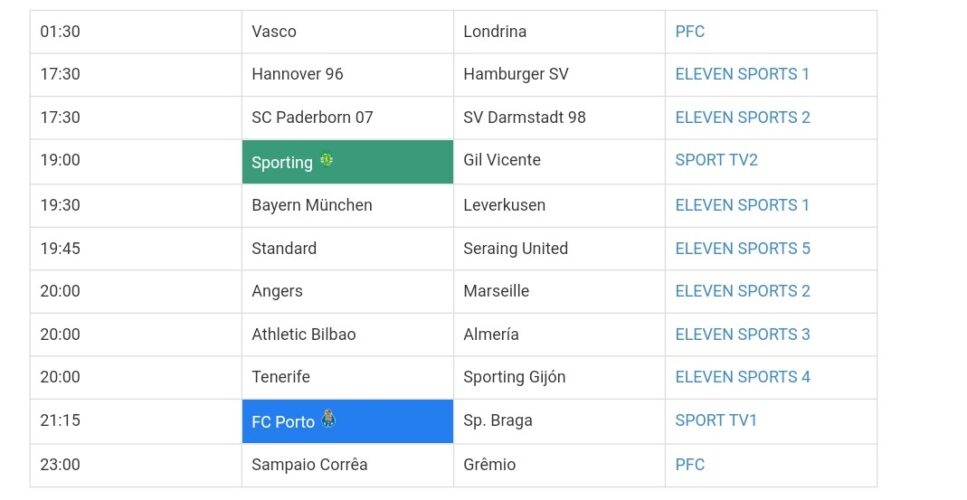The height and width of the screenshot is (500, 967).
Task: Open the ELEVEN SPORTS 4 channel link
Action: (x=743, y=377)
